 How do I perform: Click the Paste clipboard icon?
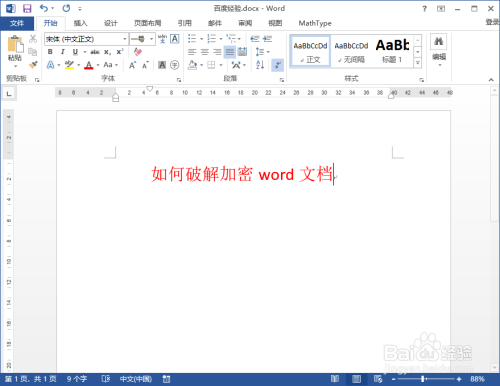pos(15,44)
